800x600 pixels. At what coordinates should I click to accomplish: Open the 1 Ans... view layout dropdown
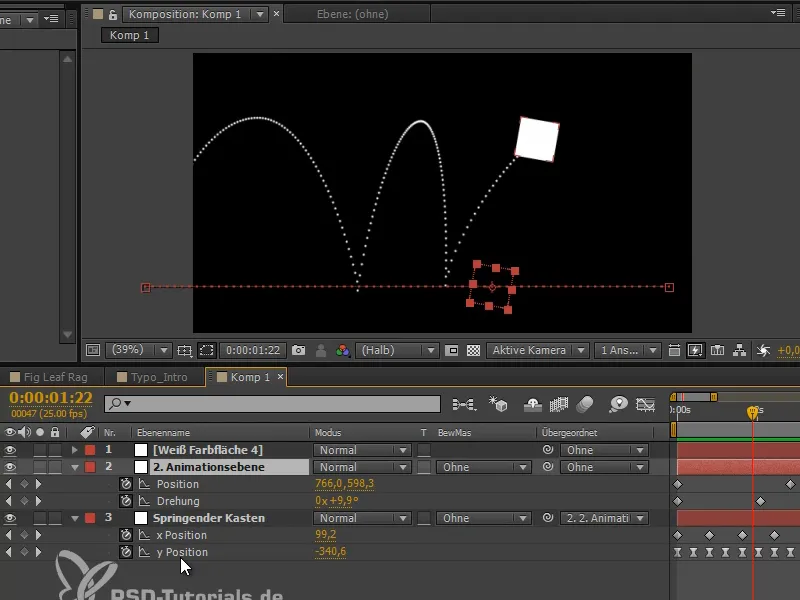[628, 351]
